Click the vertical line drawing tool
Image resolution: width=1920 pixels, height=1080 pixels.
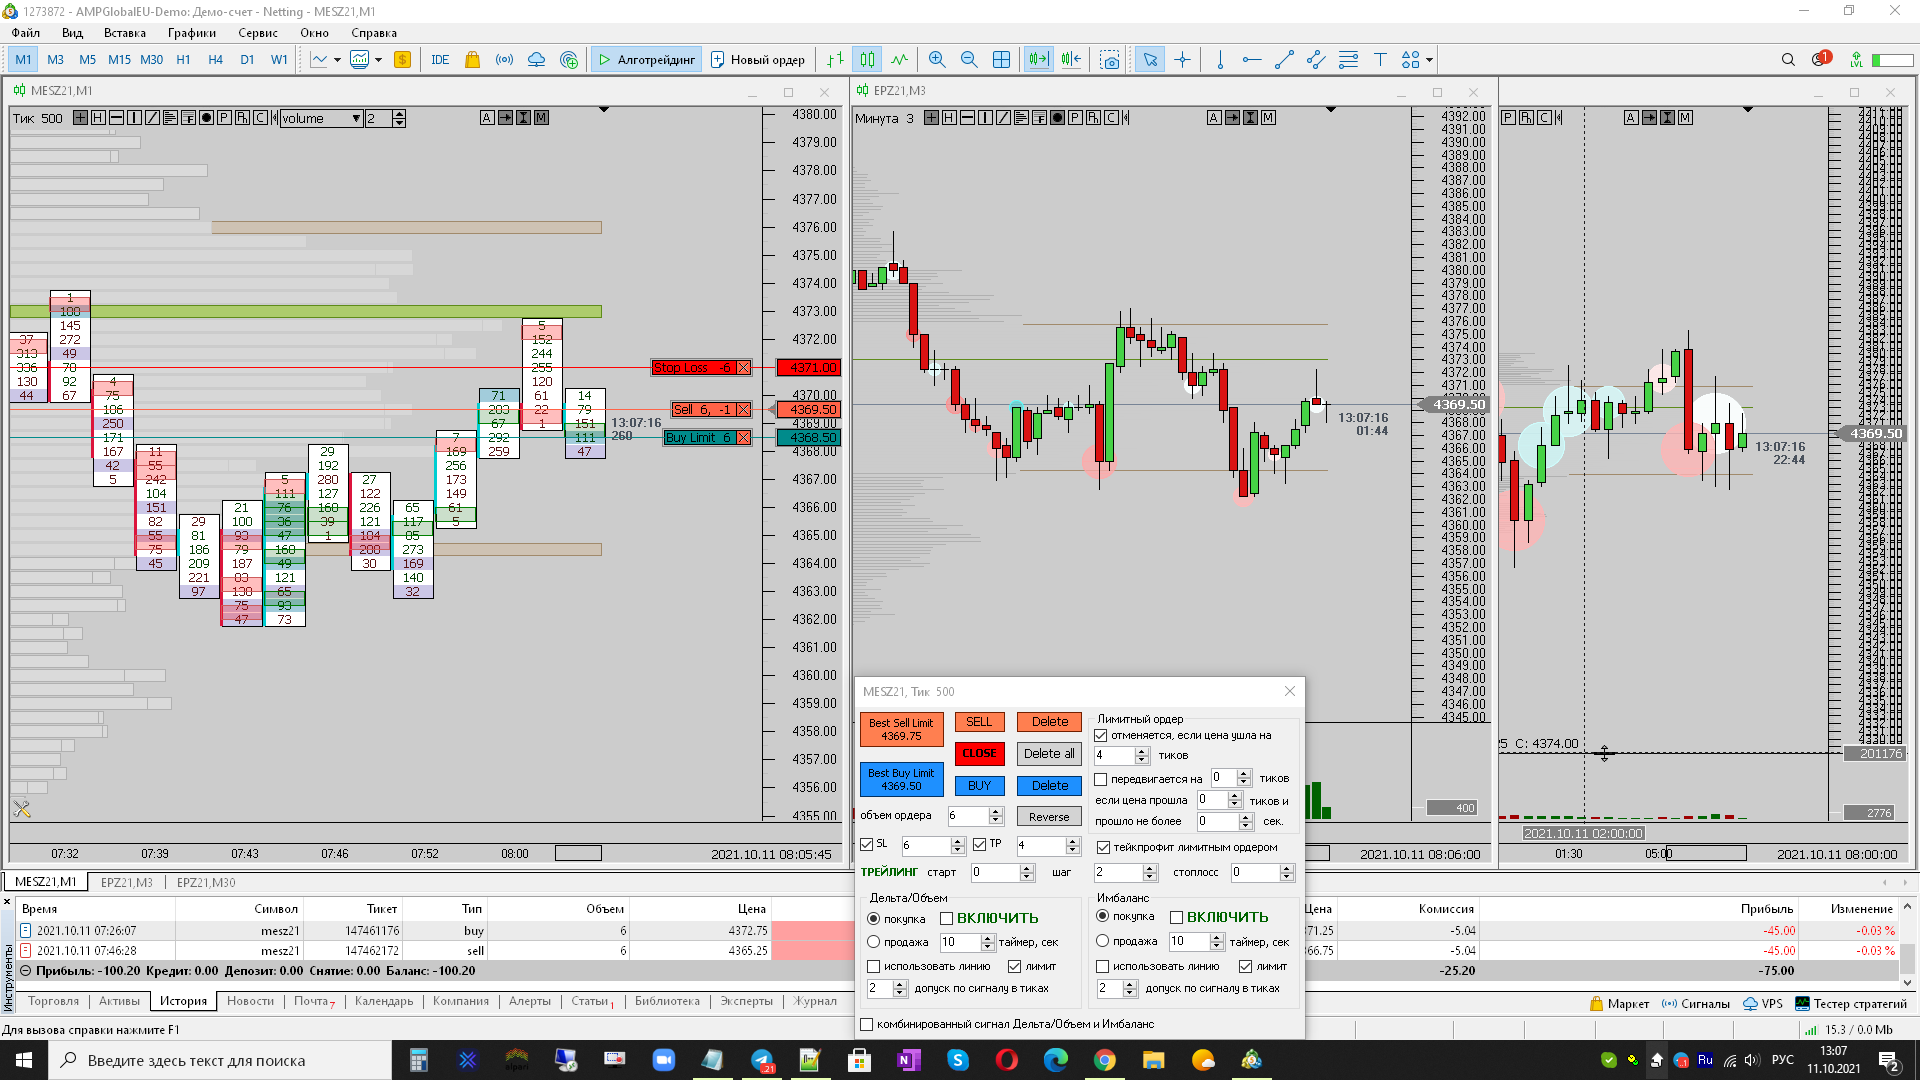1220,60
